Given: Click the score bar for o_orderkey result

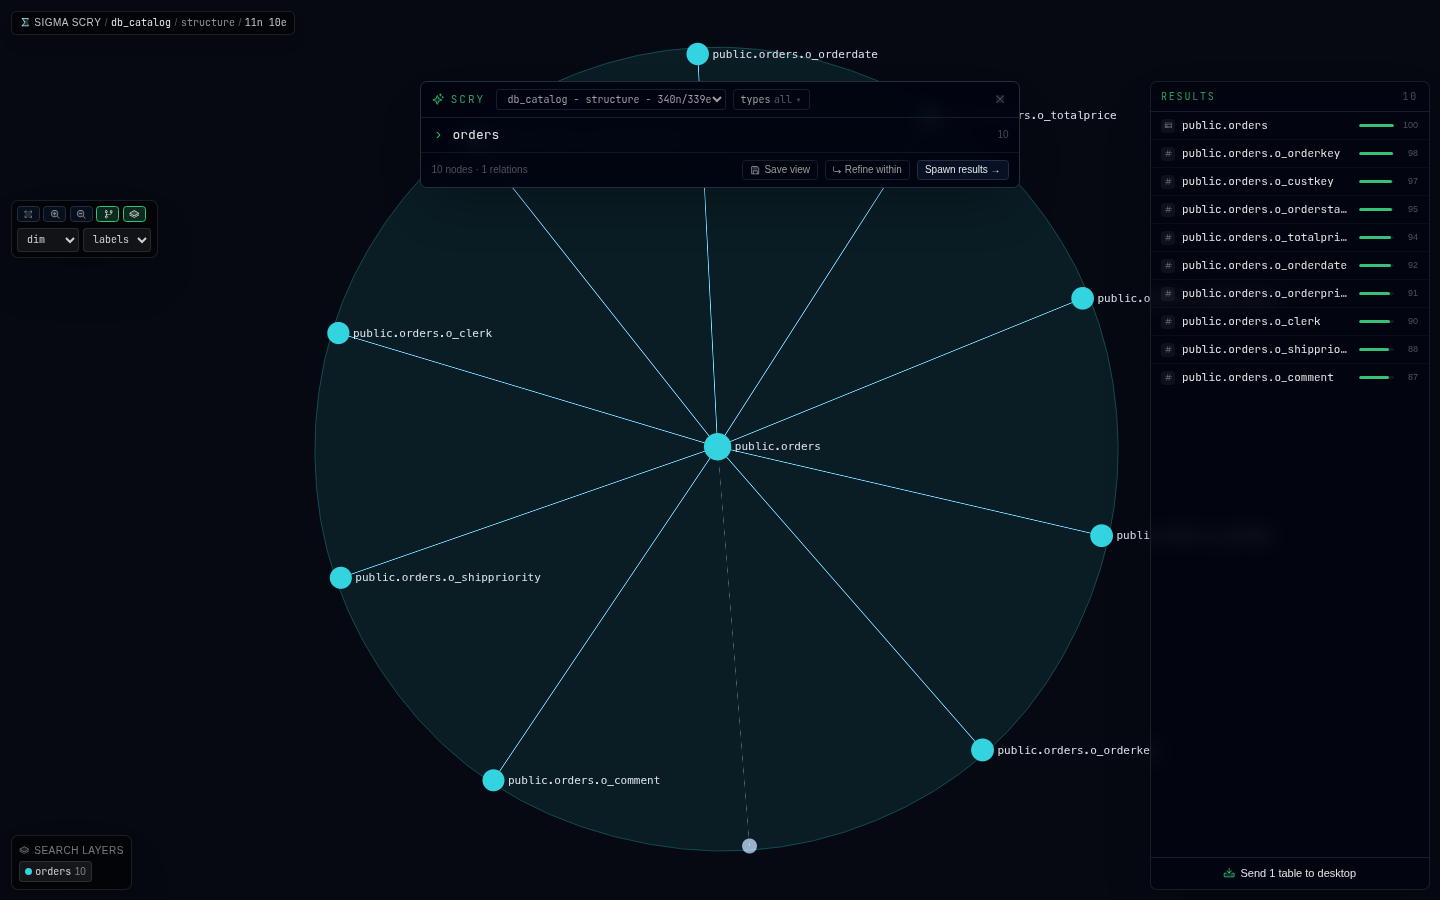Looking at the screenshot, I should click(1376, 153).
